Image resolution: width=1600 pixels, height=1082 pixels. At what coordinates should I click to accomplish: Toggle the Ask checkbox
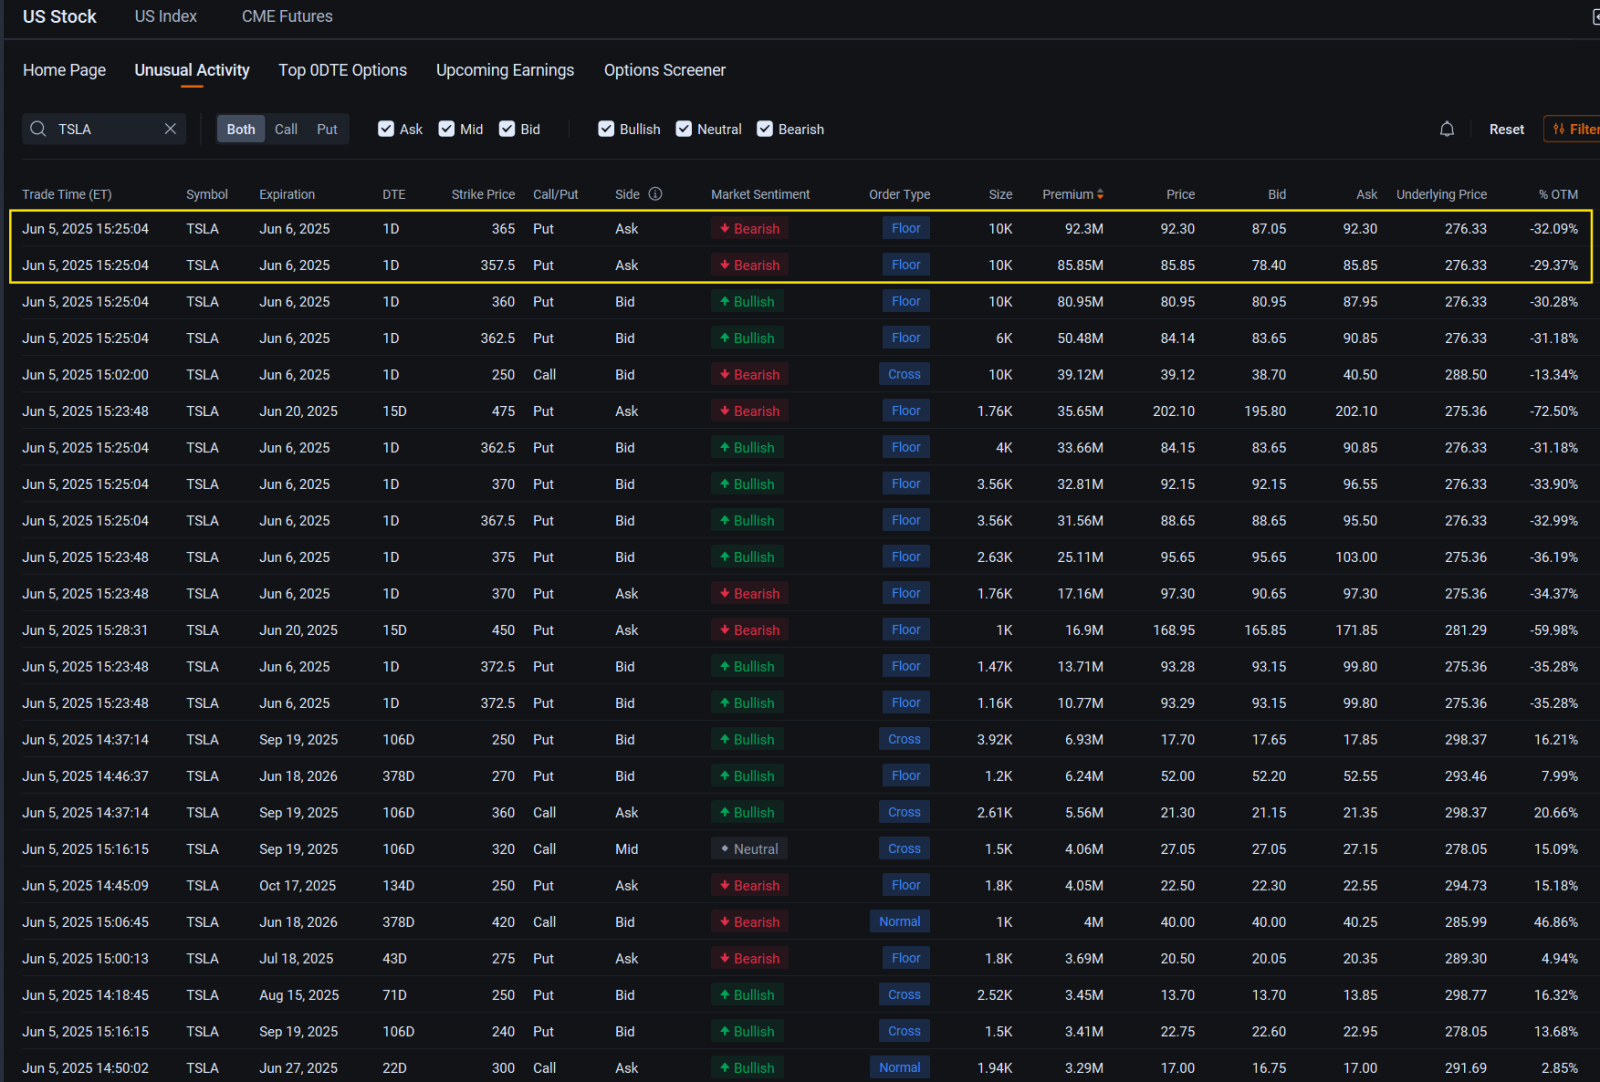pos(386,129)
